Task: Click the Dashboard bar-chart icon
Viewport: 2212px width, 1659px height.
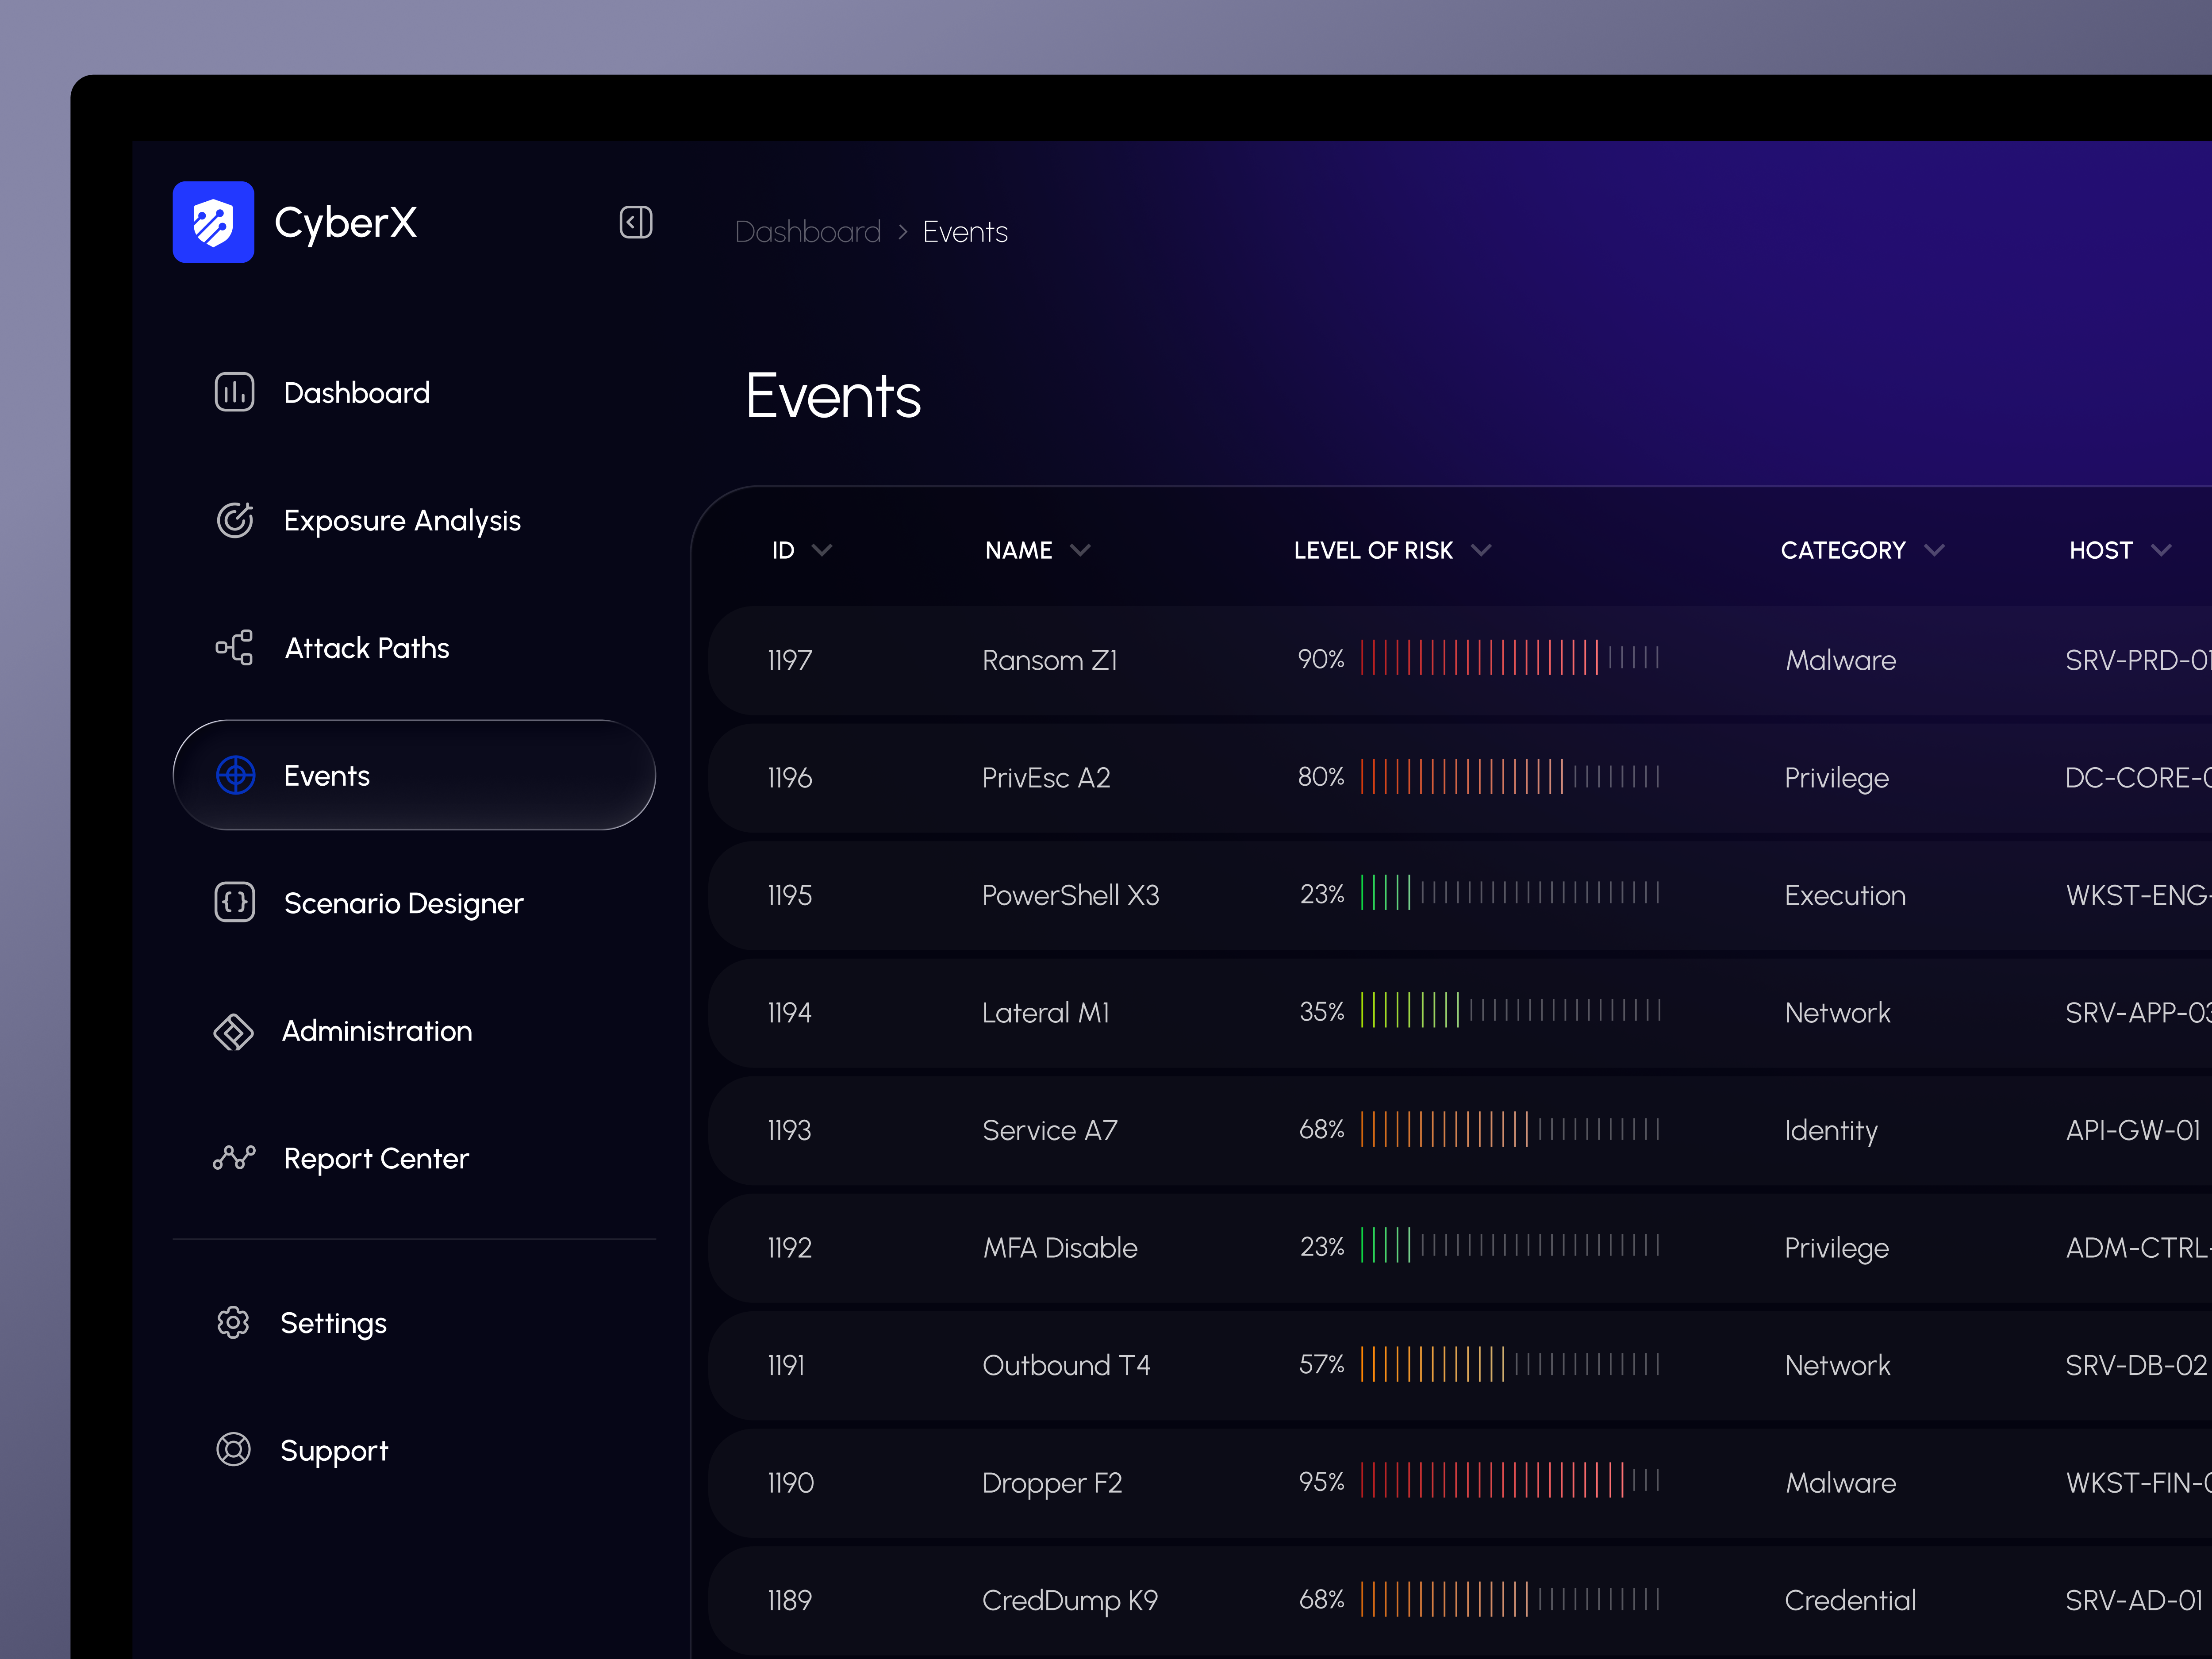Action: (234, 392)
